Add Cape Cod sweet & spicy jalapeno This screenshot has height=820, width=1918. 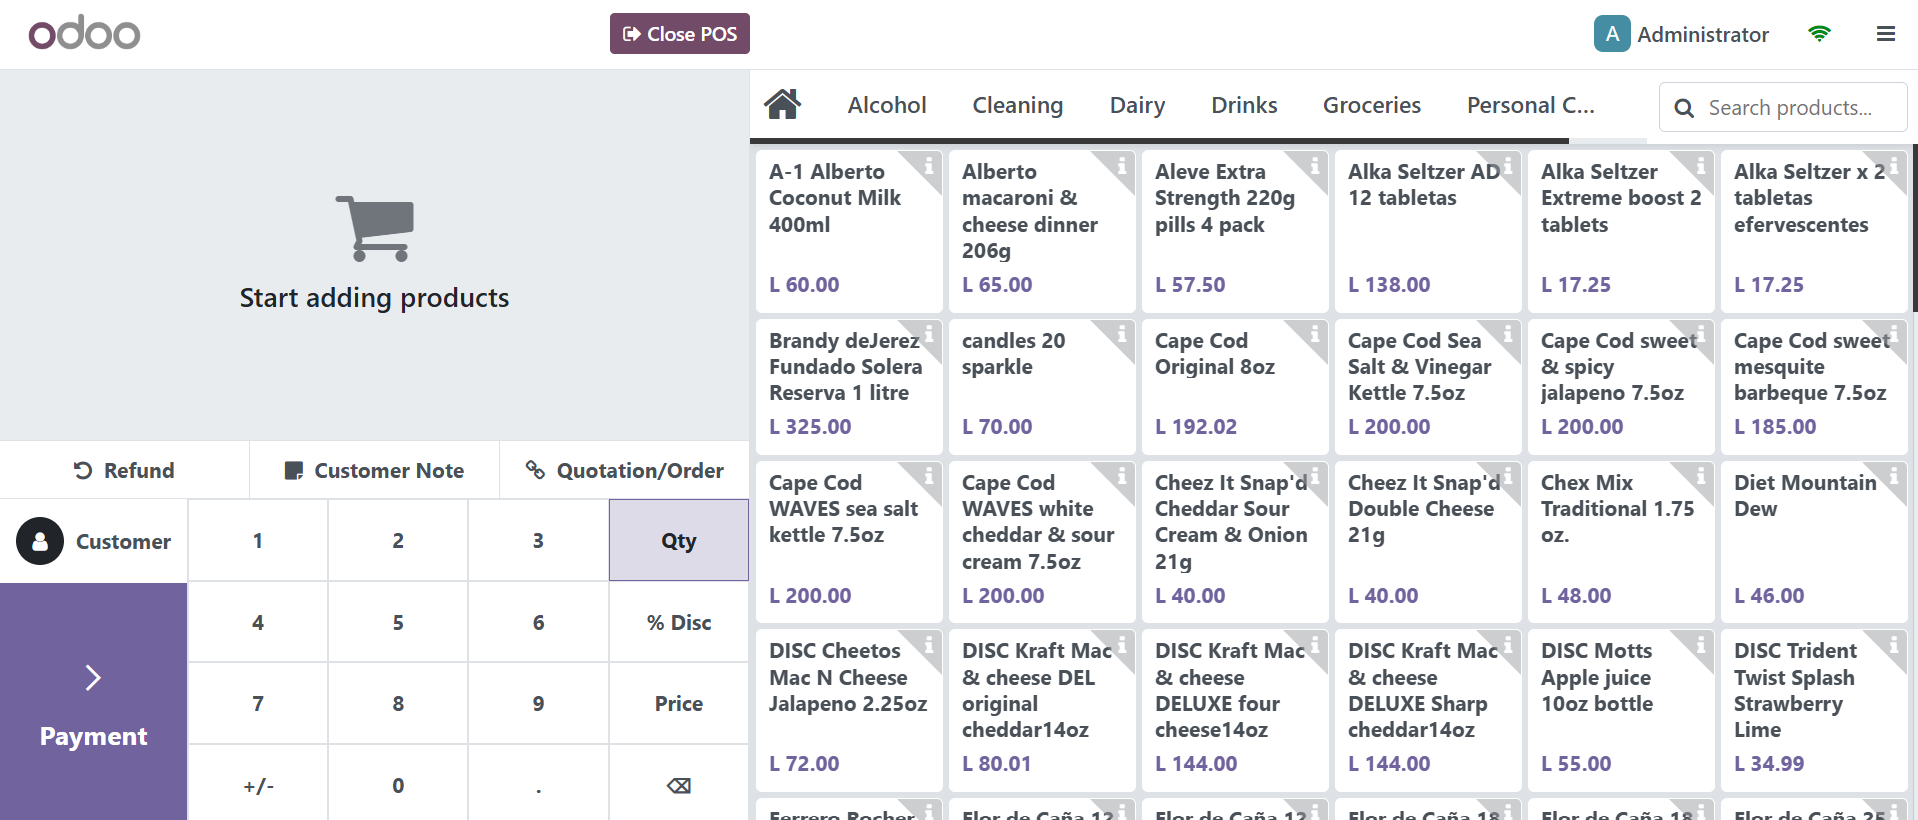click(x=1621, y=386)
